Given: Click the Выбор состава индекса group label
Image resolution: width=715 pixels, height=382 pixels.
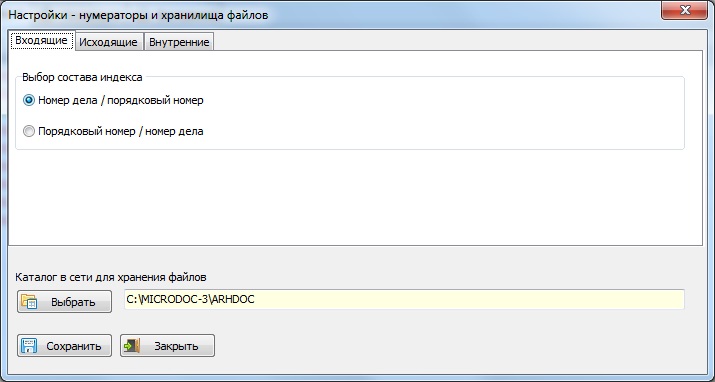Looking at the screenshot, I should click(x=82, y=77).
